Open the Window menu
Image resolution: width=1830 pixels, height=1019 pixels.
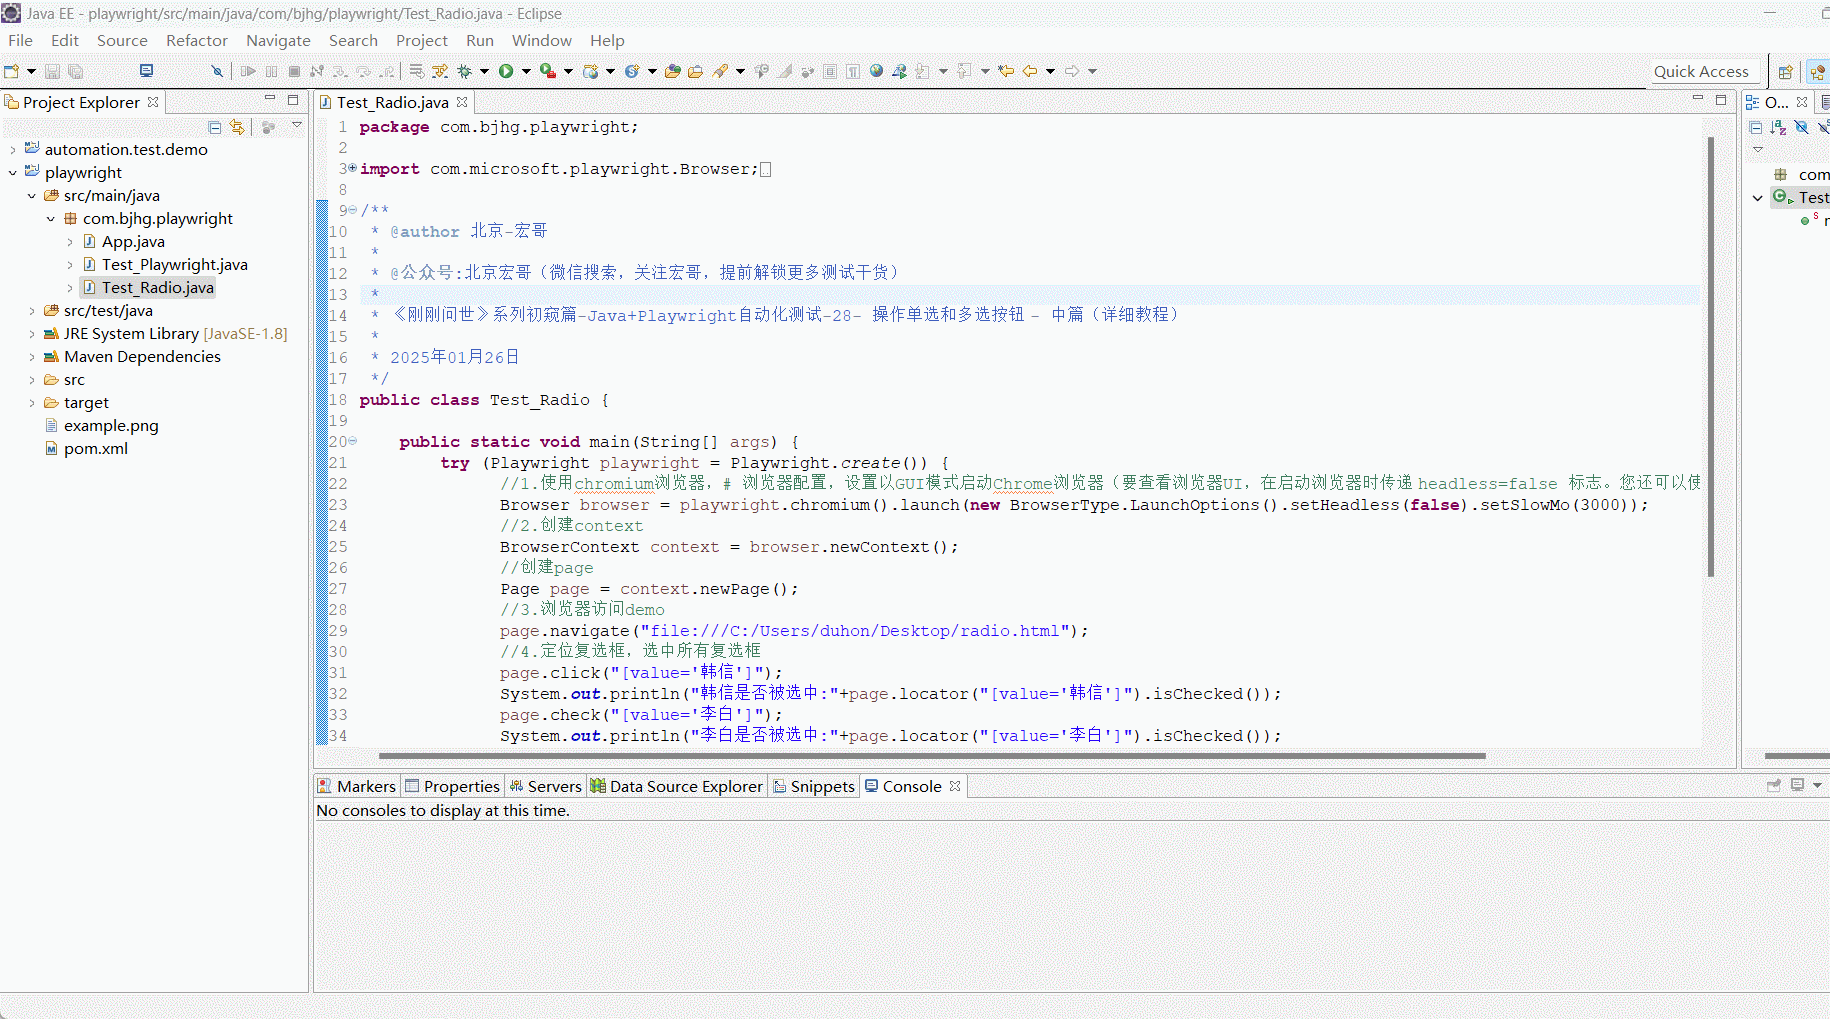tap(542, 40)
